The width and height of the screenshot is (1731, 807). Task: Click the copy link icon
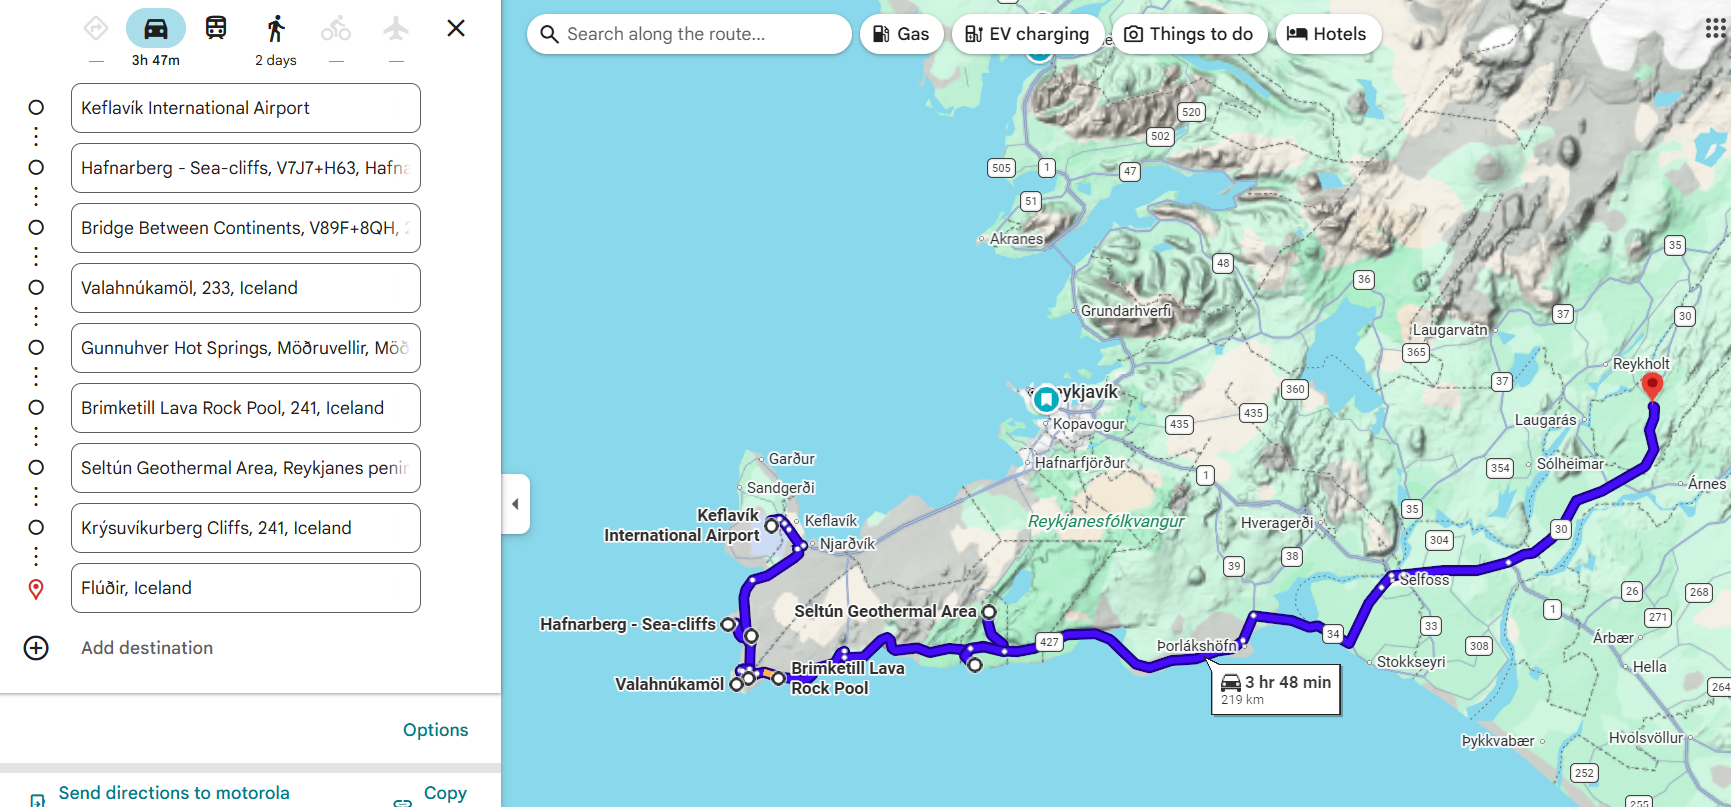pyautogui.click(x=403, y=801)
